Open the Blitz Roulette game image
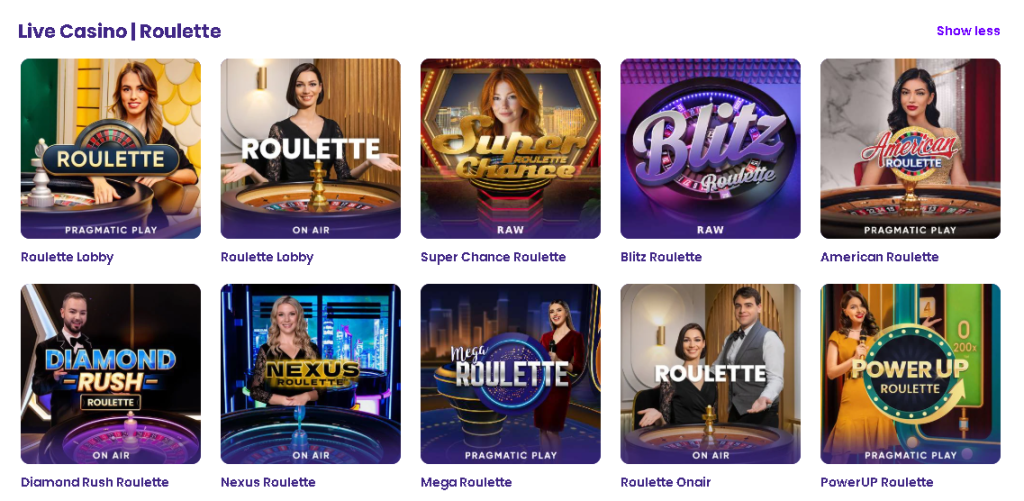The width and height of the screenshot is (1024, 501). [710, 148]
